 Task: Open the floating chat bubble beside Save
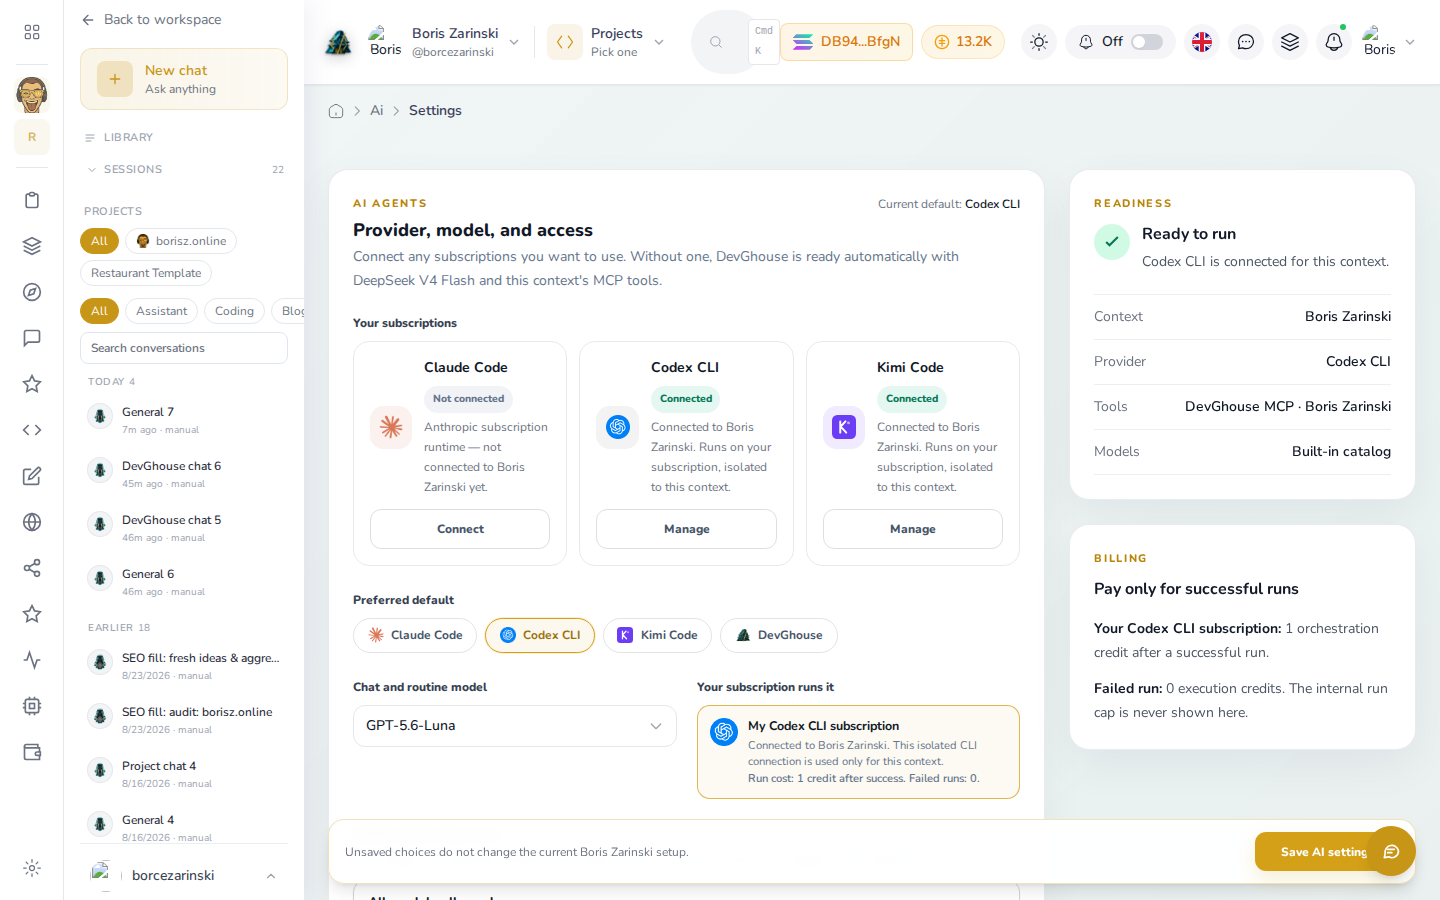1391,851
